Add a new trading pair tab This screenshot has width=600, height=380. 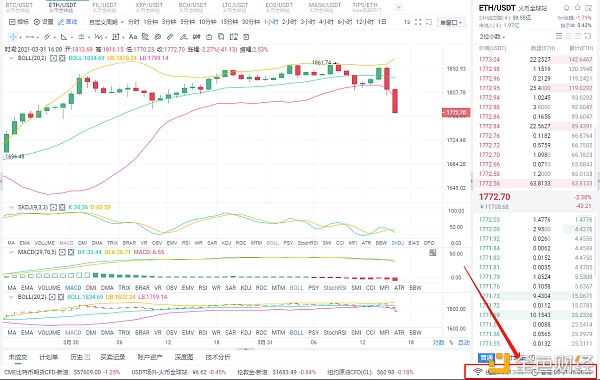399,7
